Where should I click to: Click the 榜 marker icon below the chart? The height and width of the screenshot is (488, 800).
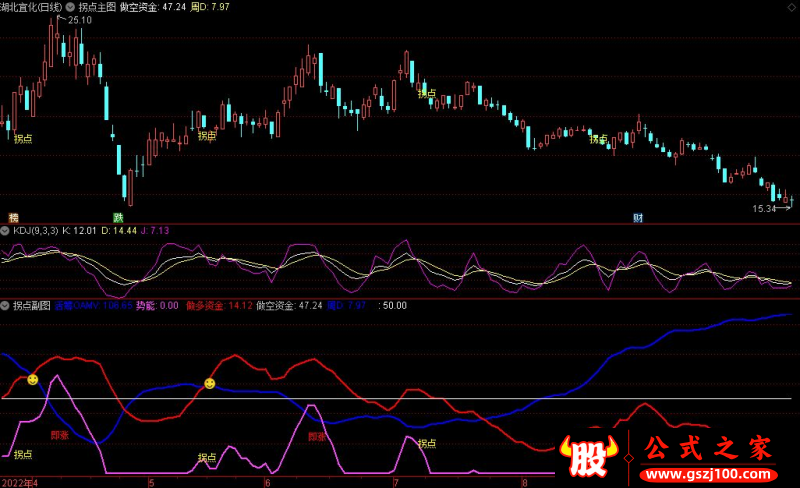click(13, 217)
